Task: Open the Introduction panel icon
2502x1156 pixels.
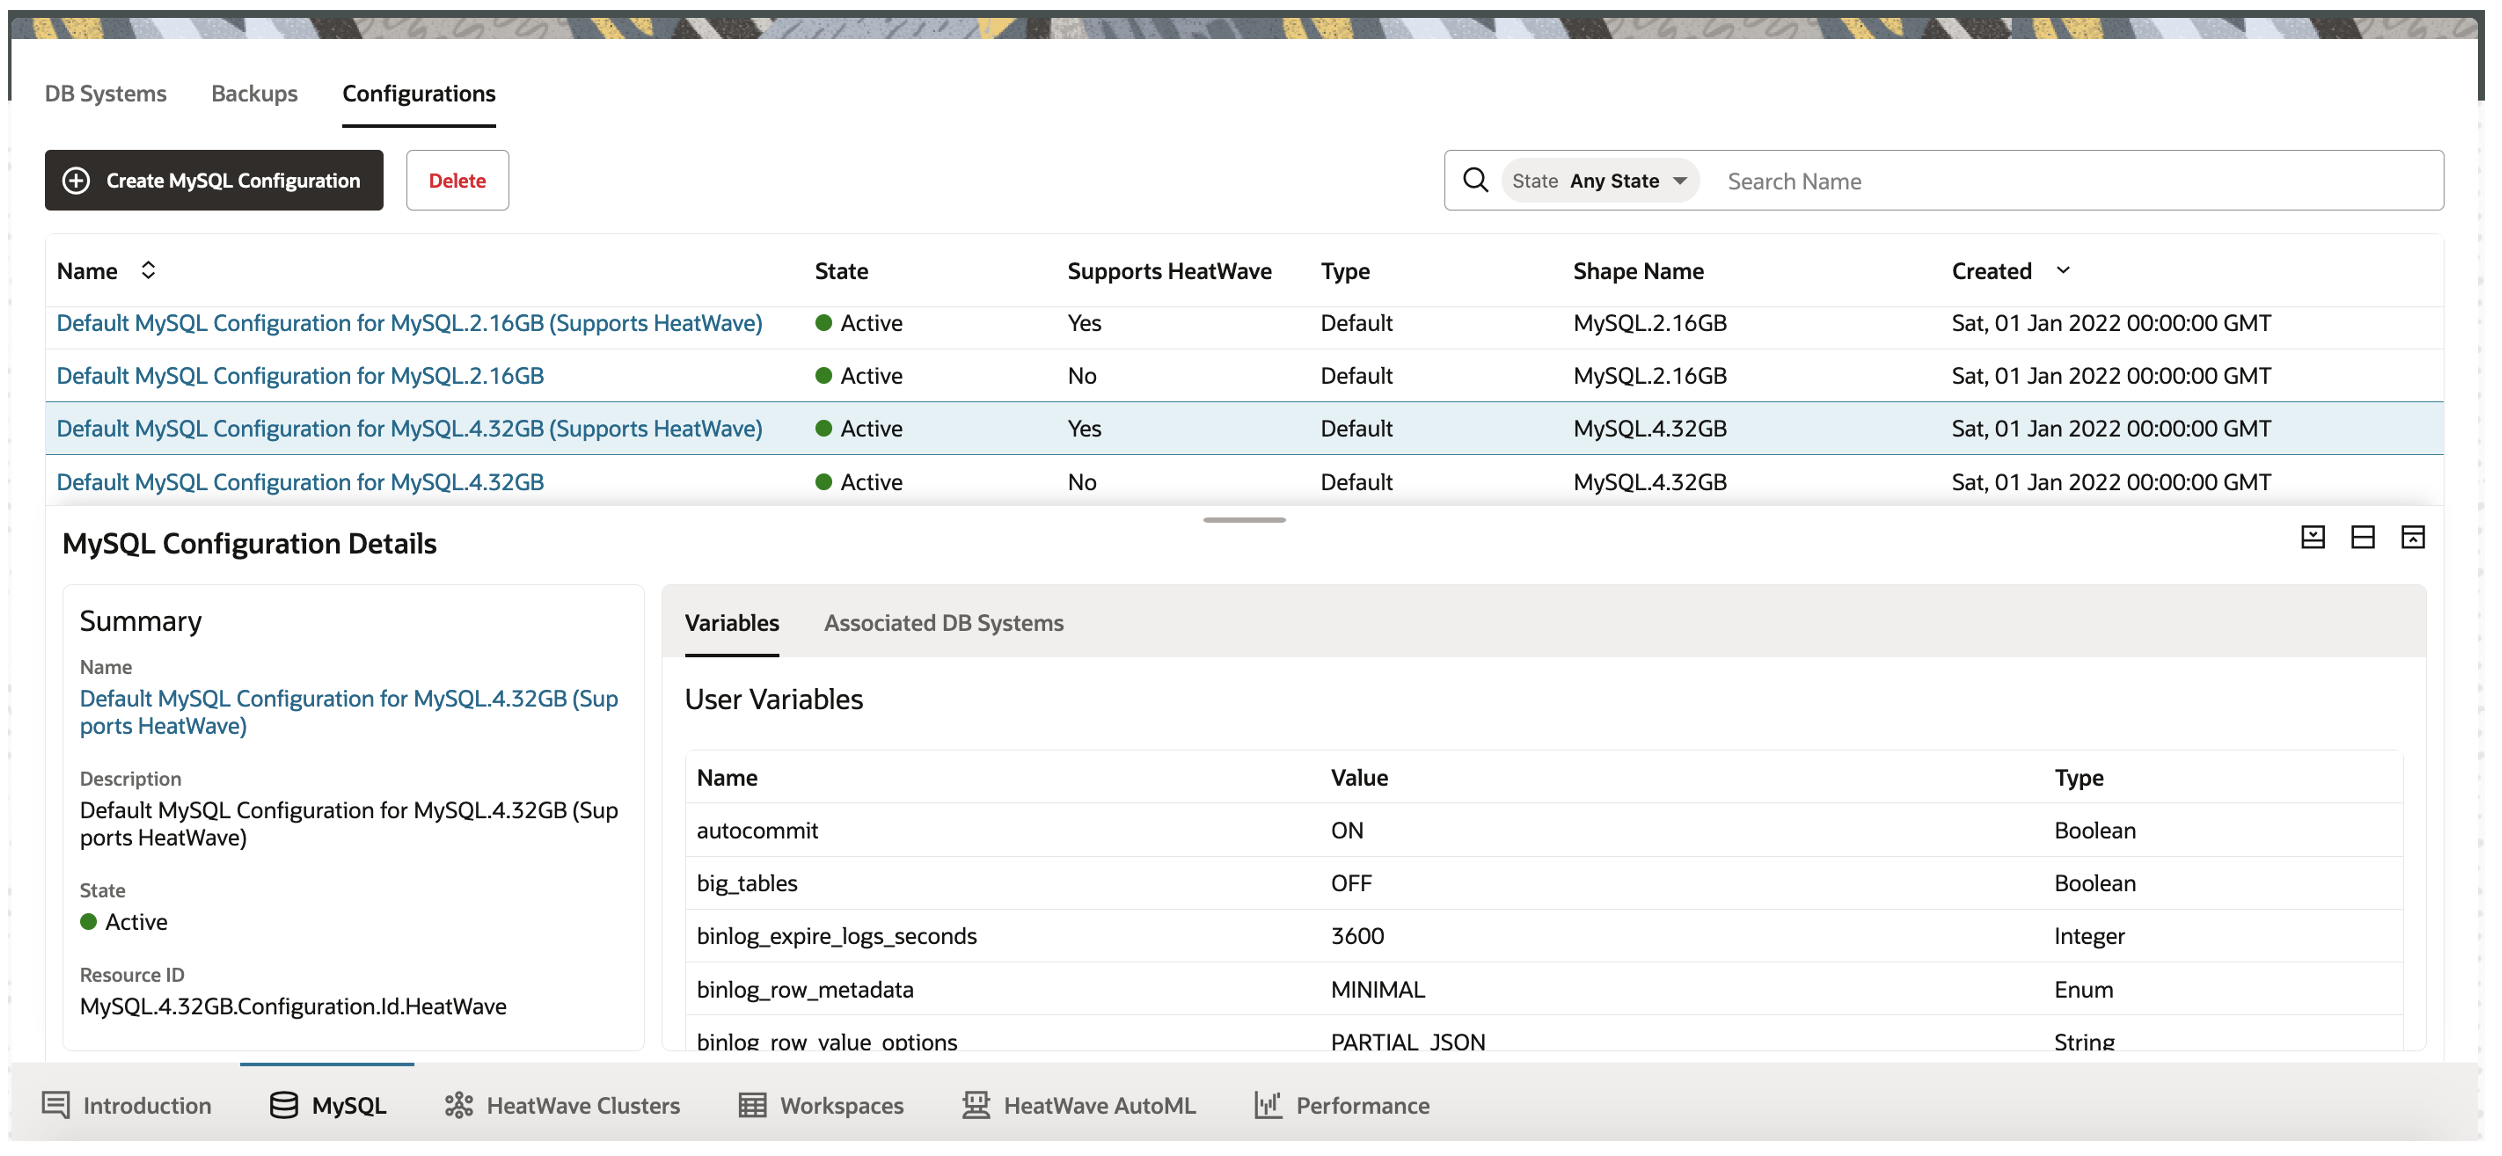Action: coord(55,1105)
